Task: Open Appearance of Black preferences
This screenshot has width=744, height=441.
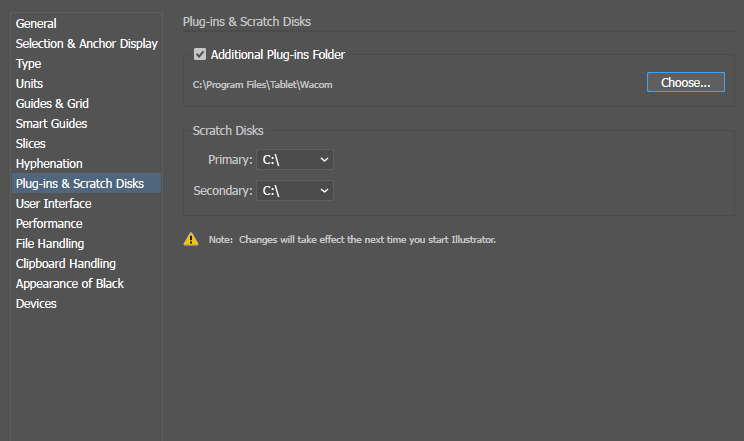Action: pos(70,283)
